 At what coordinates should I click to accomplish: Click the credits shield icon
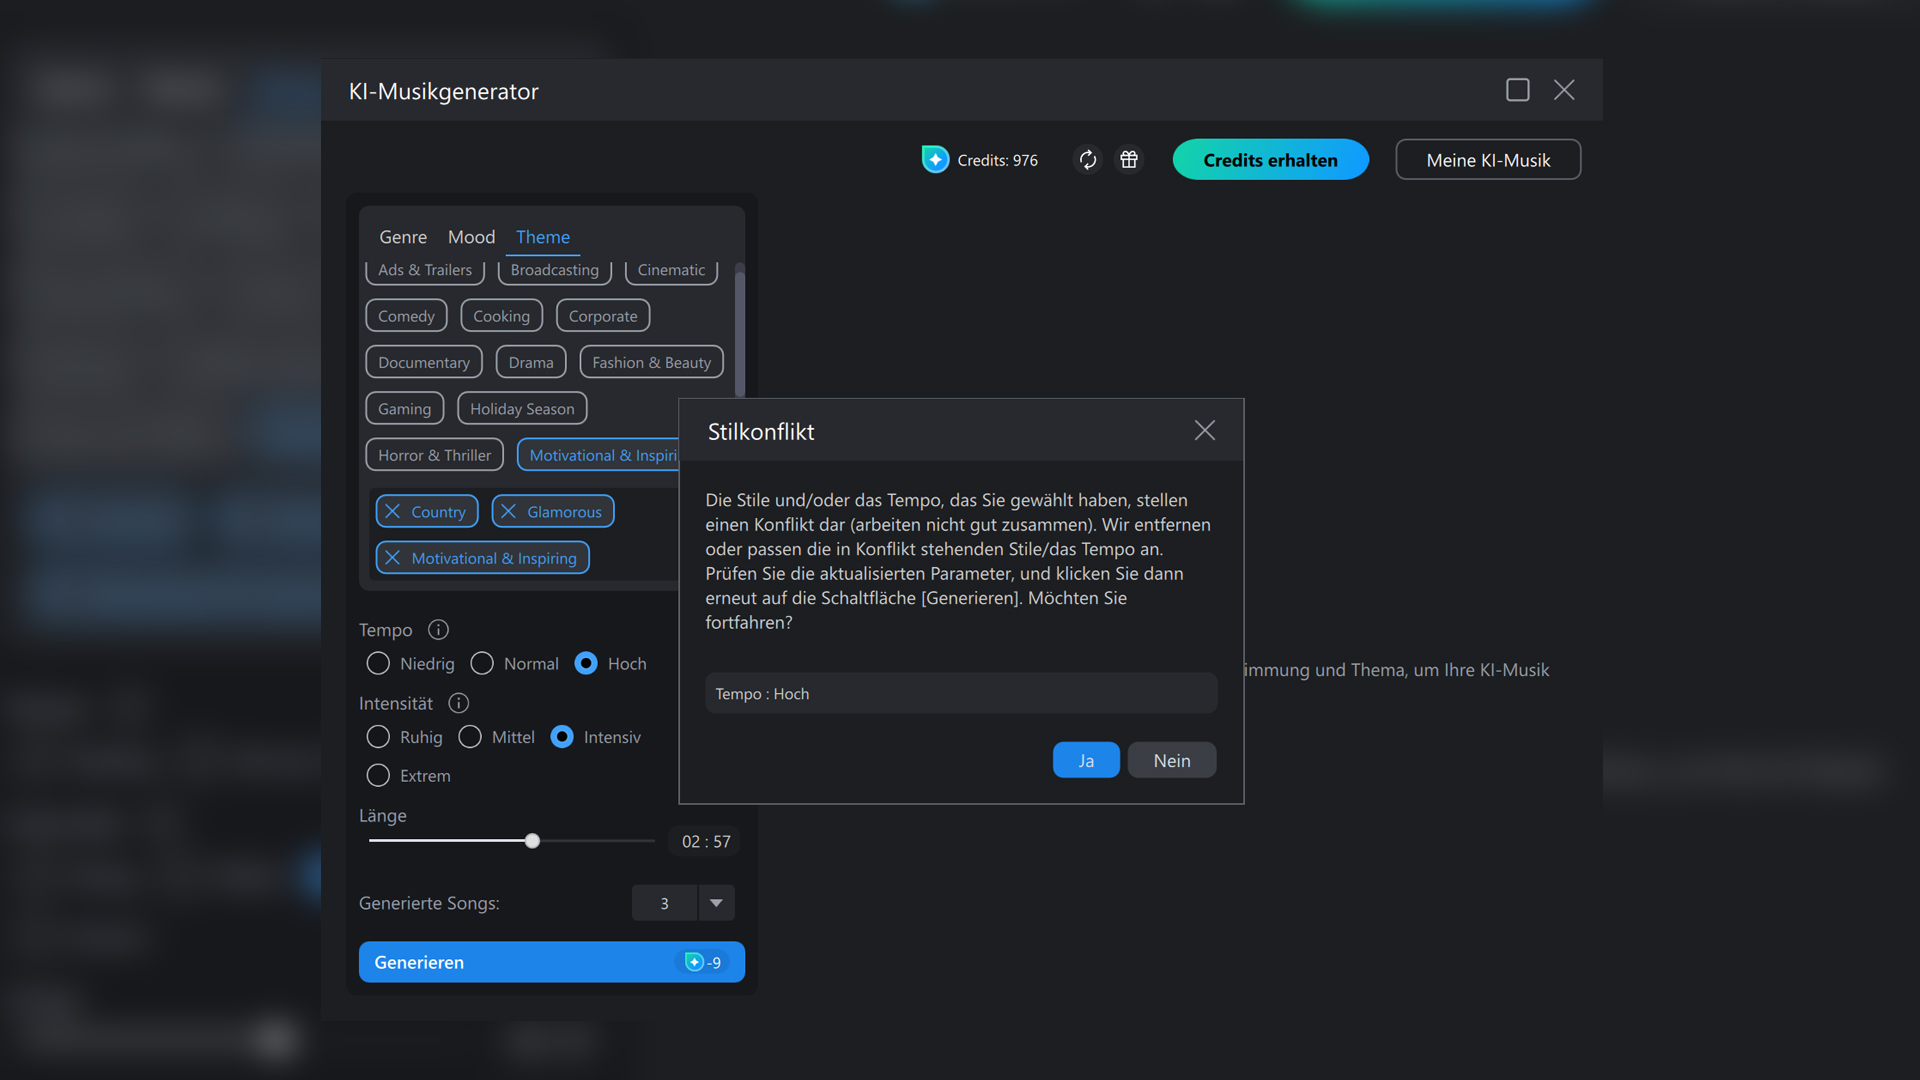point(935,160)
